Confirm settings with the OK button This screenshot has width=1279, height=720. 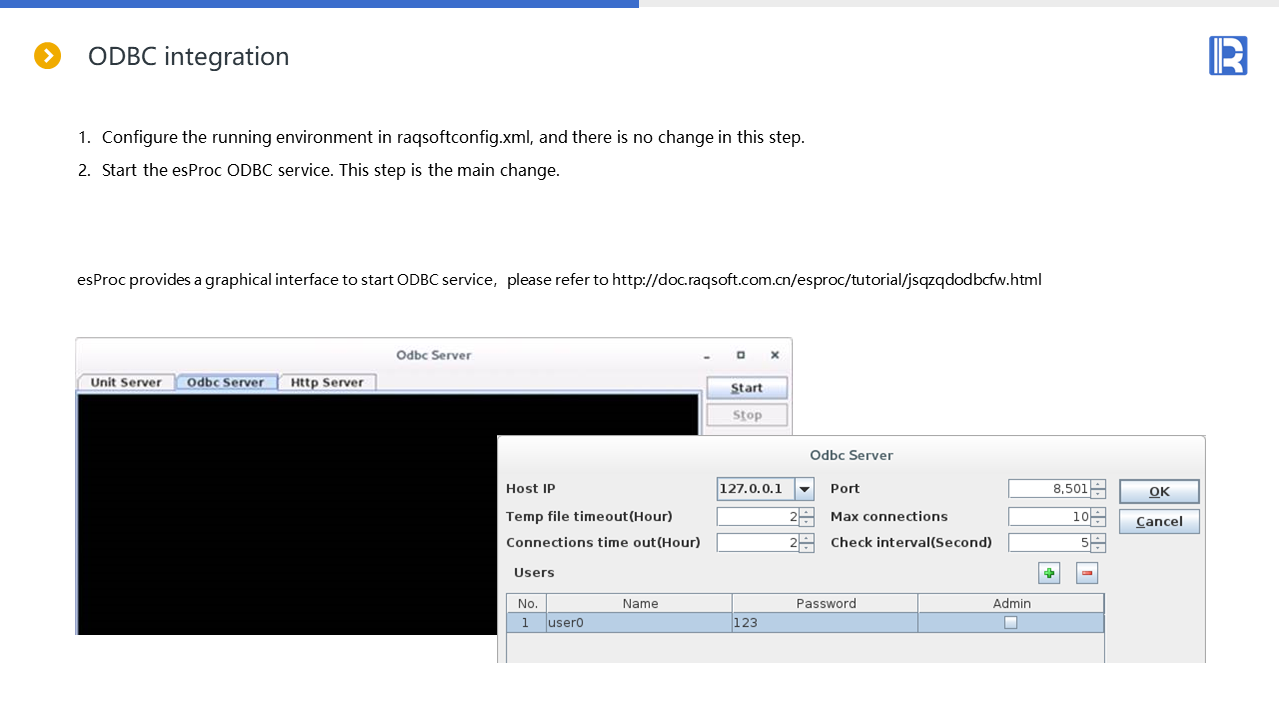(x=1159, y=491)
